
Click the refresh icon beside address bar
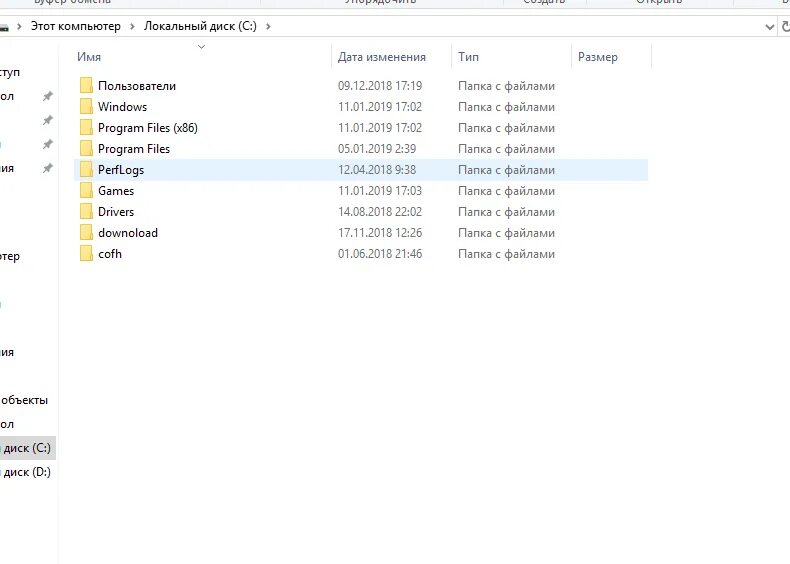(x=785, y=26)
